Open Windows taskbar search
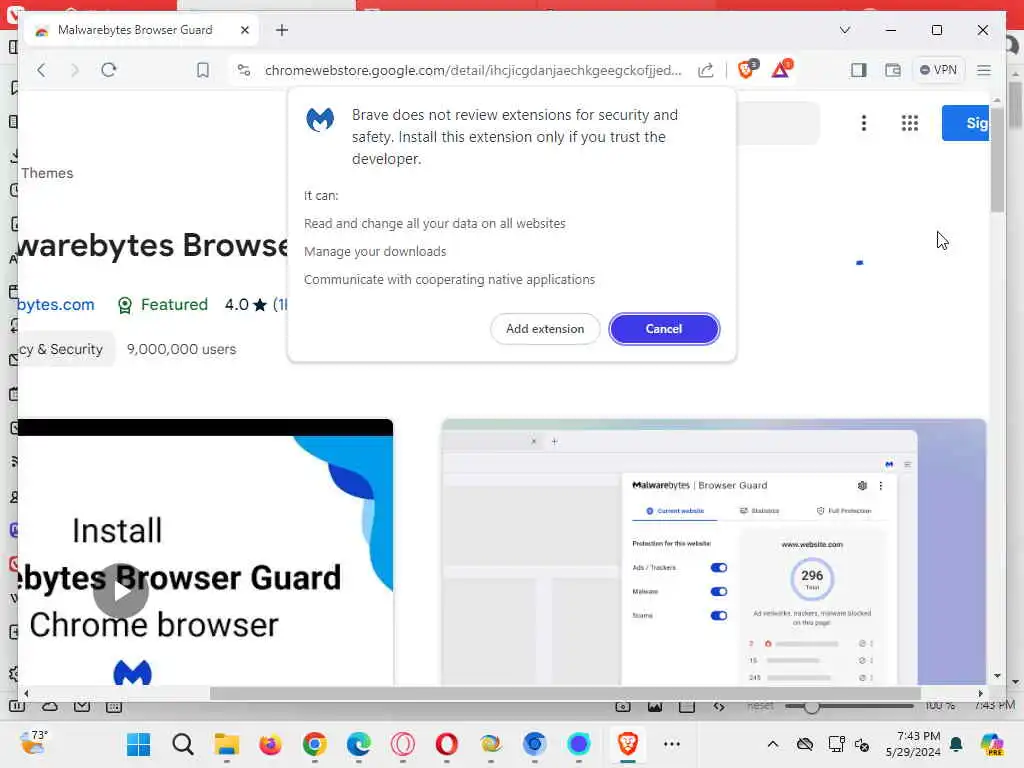The height and width of the screenshot is (768, 1024). pos(183,744)
